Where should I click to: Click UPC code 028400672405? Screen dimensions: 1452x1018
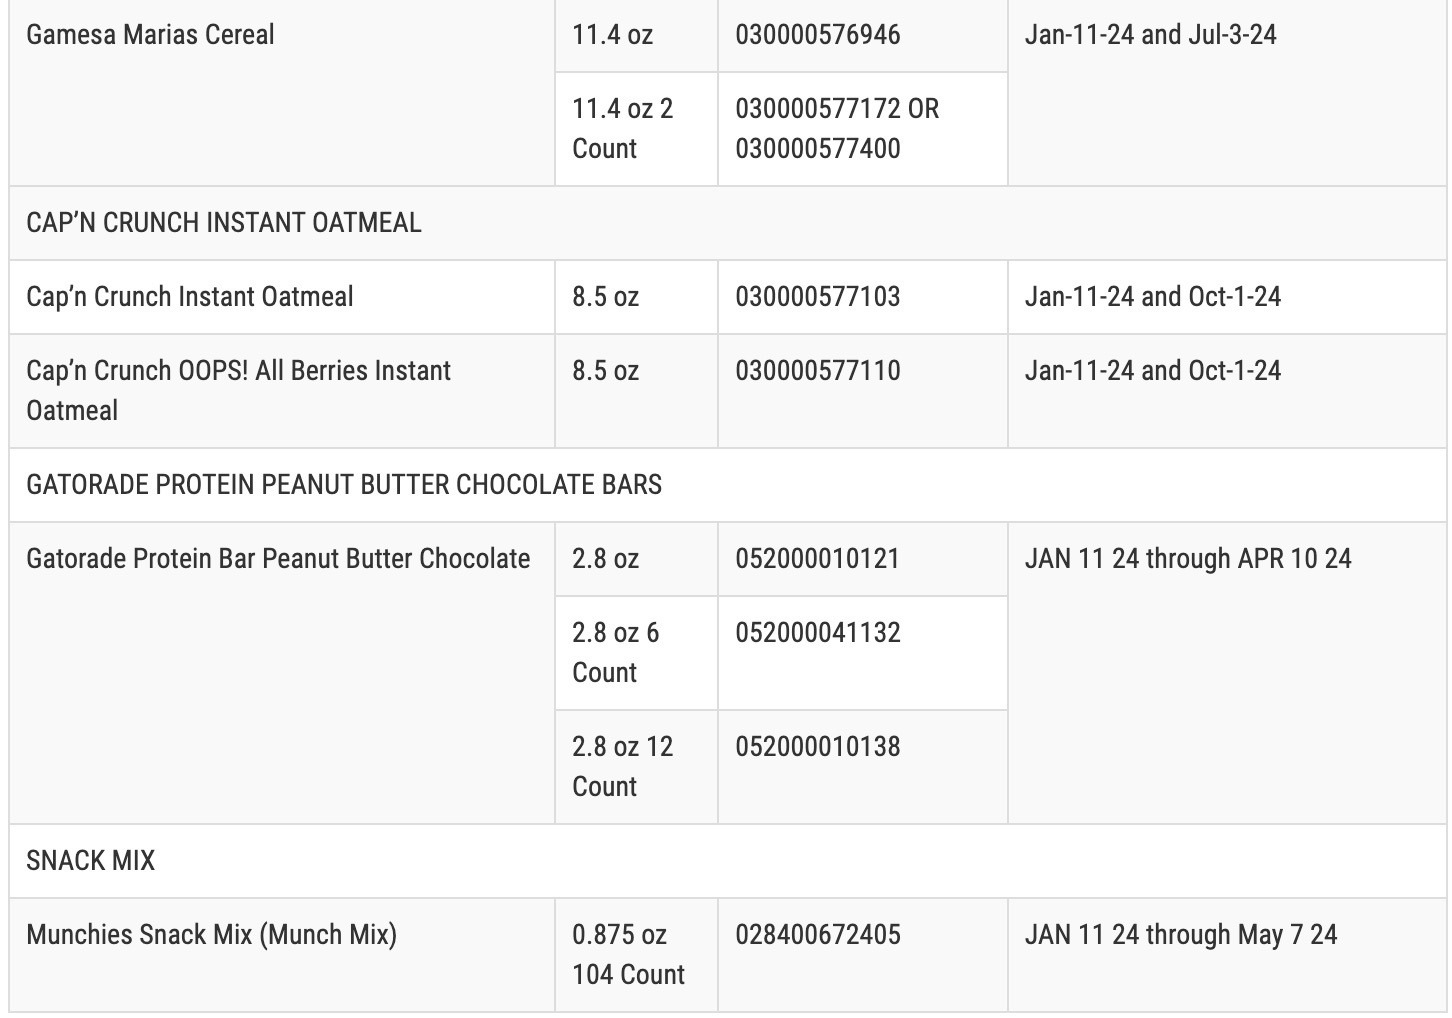(x=818, y=935)
